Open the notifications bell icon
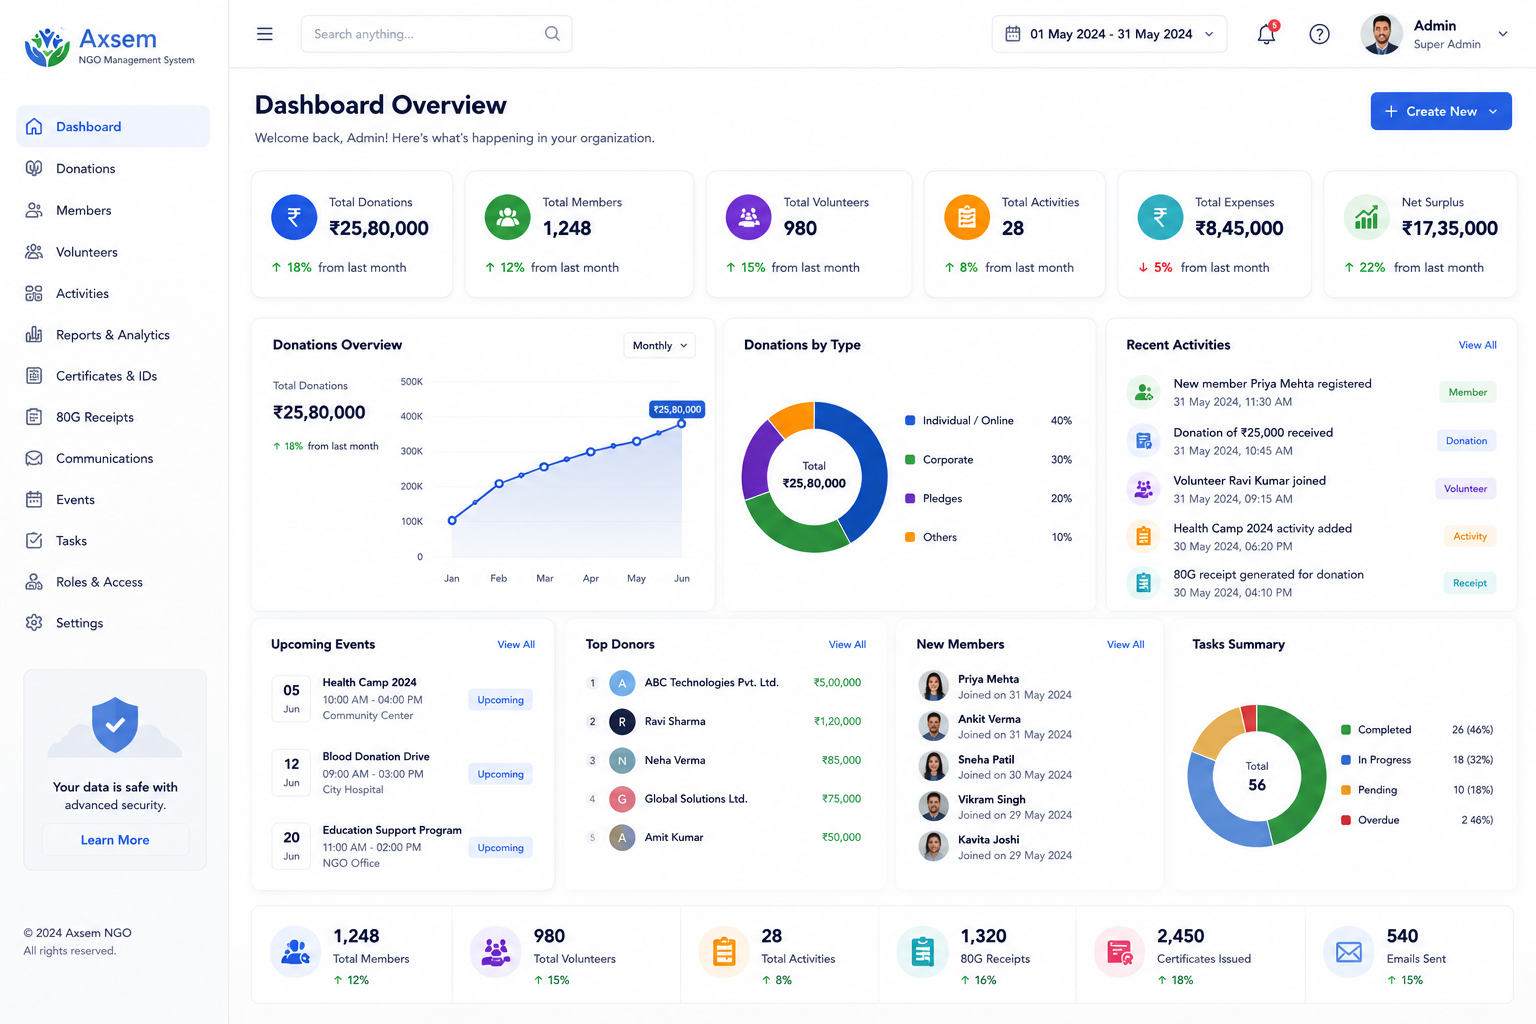The image size is (1536, 1024). [x=1266, y=34]
